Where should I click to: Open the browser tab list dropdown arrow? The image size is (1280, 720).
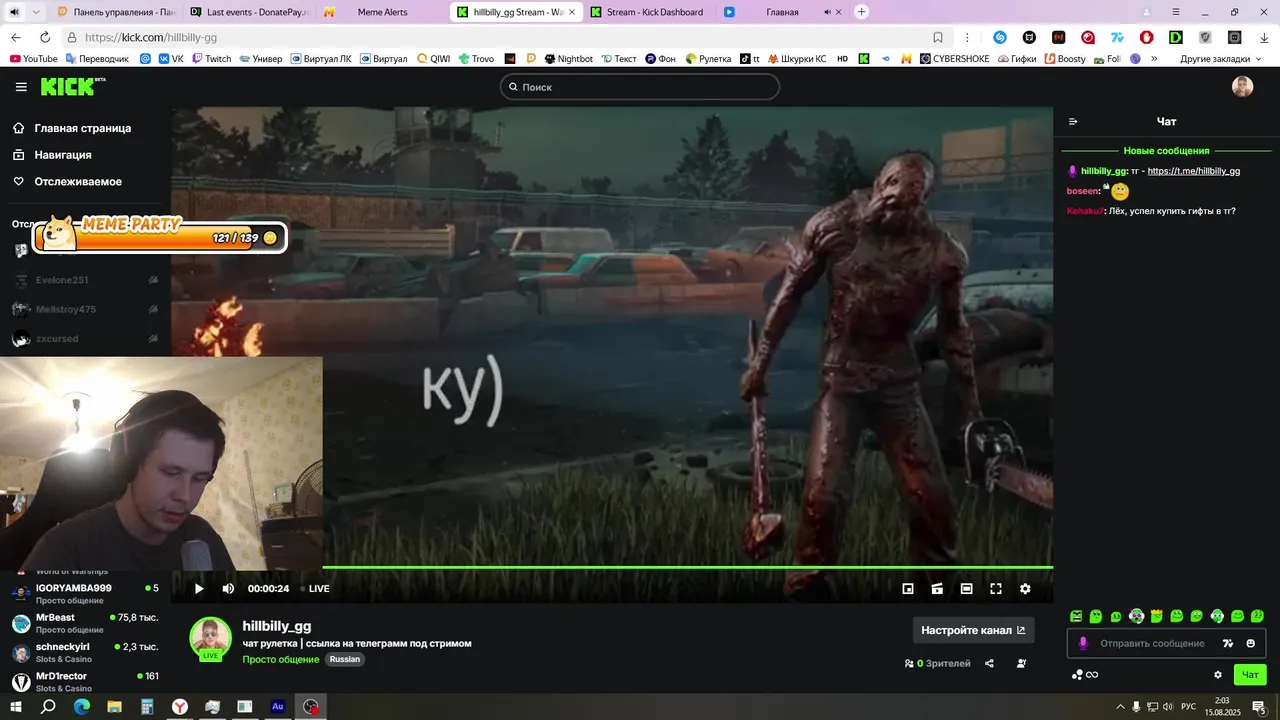click(x=36, y=12)
